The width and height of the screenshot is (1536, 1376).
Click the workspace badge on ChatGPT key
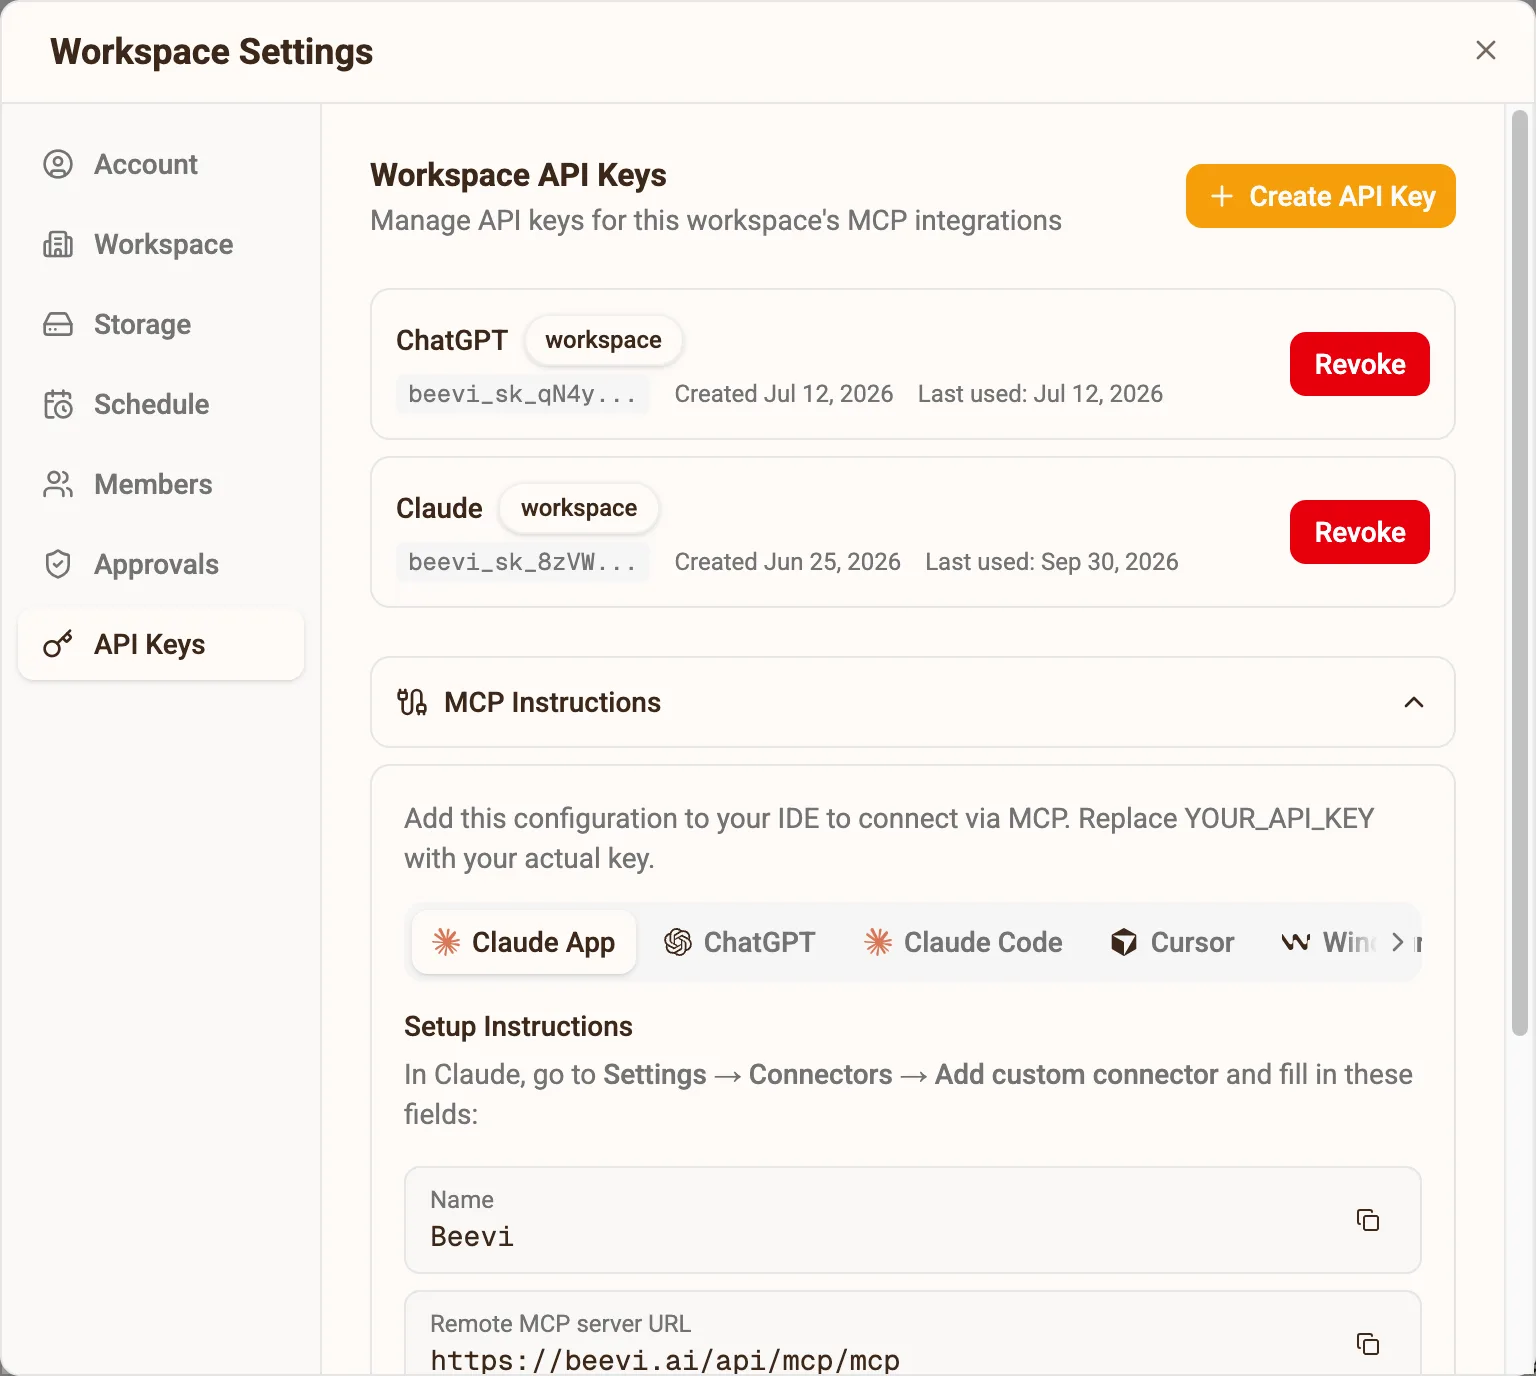coord(603,340)
